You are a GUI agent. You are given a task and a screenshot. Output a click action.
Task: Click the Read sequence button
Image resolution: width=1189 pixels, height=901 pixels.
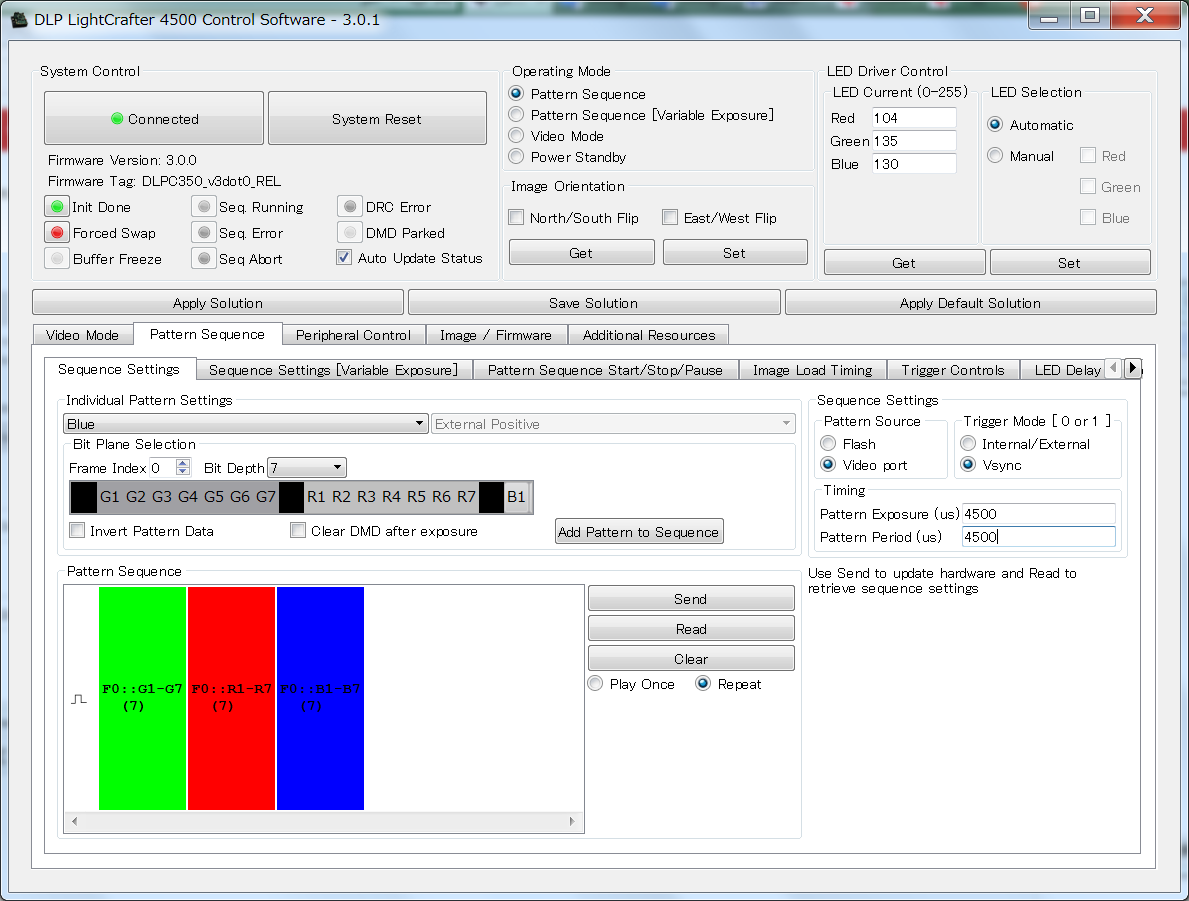[x=691, y=629]
